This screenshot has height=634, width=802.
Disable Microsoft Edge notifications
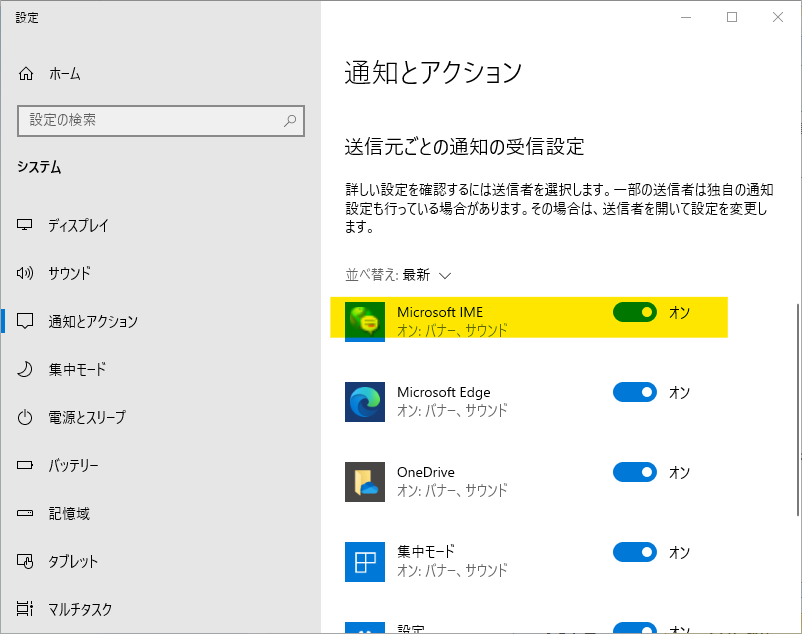point(634,392)
